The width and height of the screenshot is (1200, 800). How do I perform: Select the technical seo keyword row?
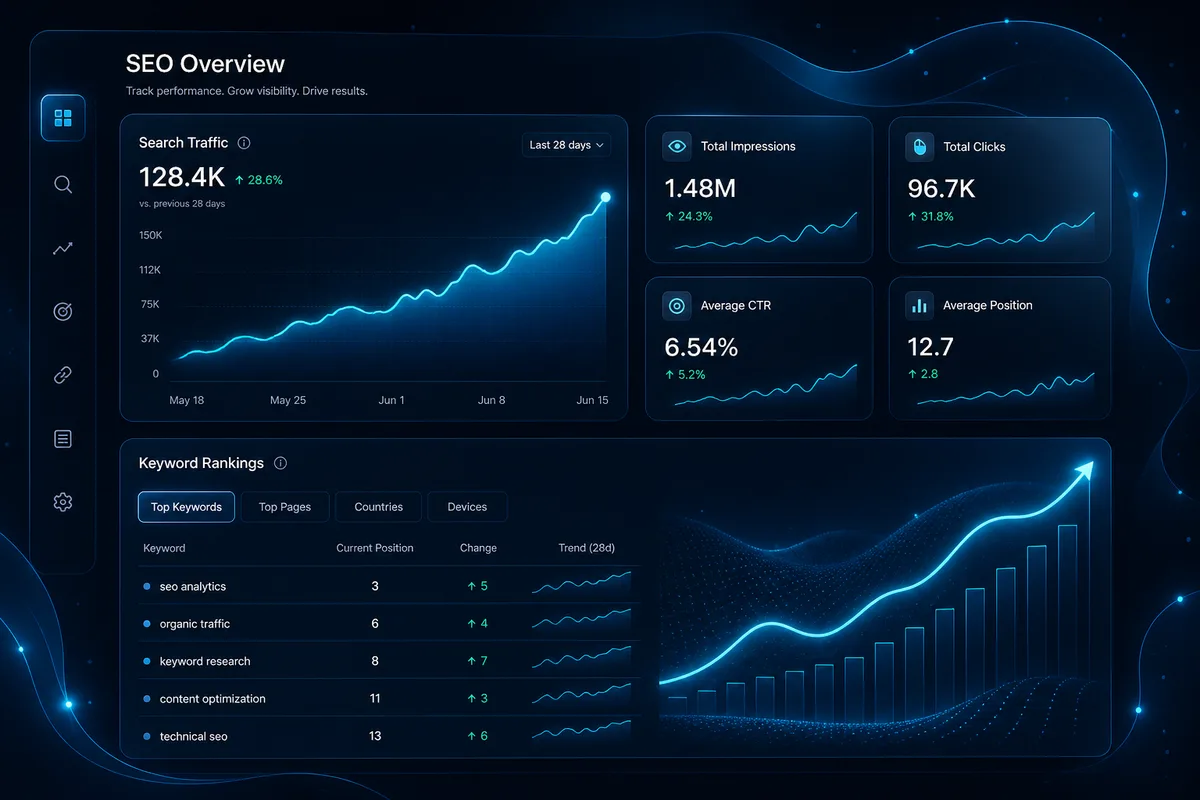click(388, 736)
